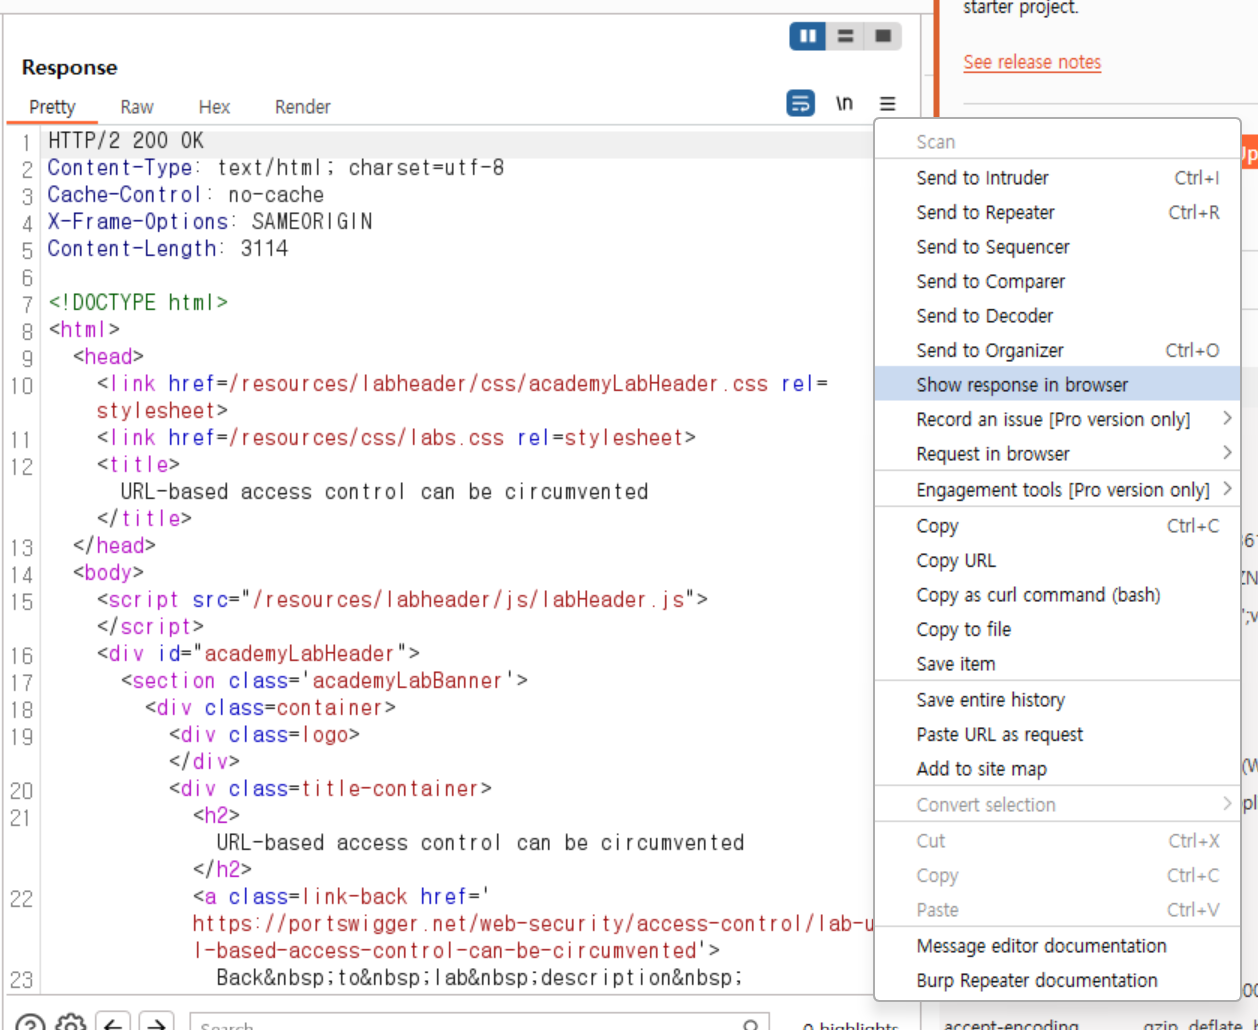
Task: Click Show response in browser
Action: pyautogui.click(x=1057, y=385)
